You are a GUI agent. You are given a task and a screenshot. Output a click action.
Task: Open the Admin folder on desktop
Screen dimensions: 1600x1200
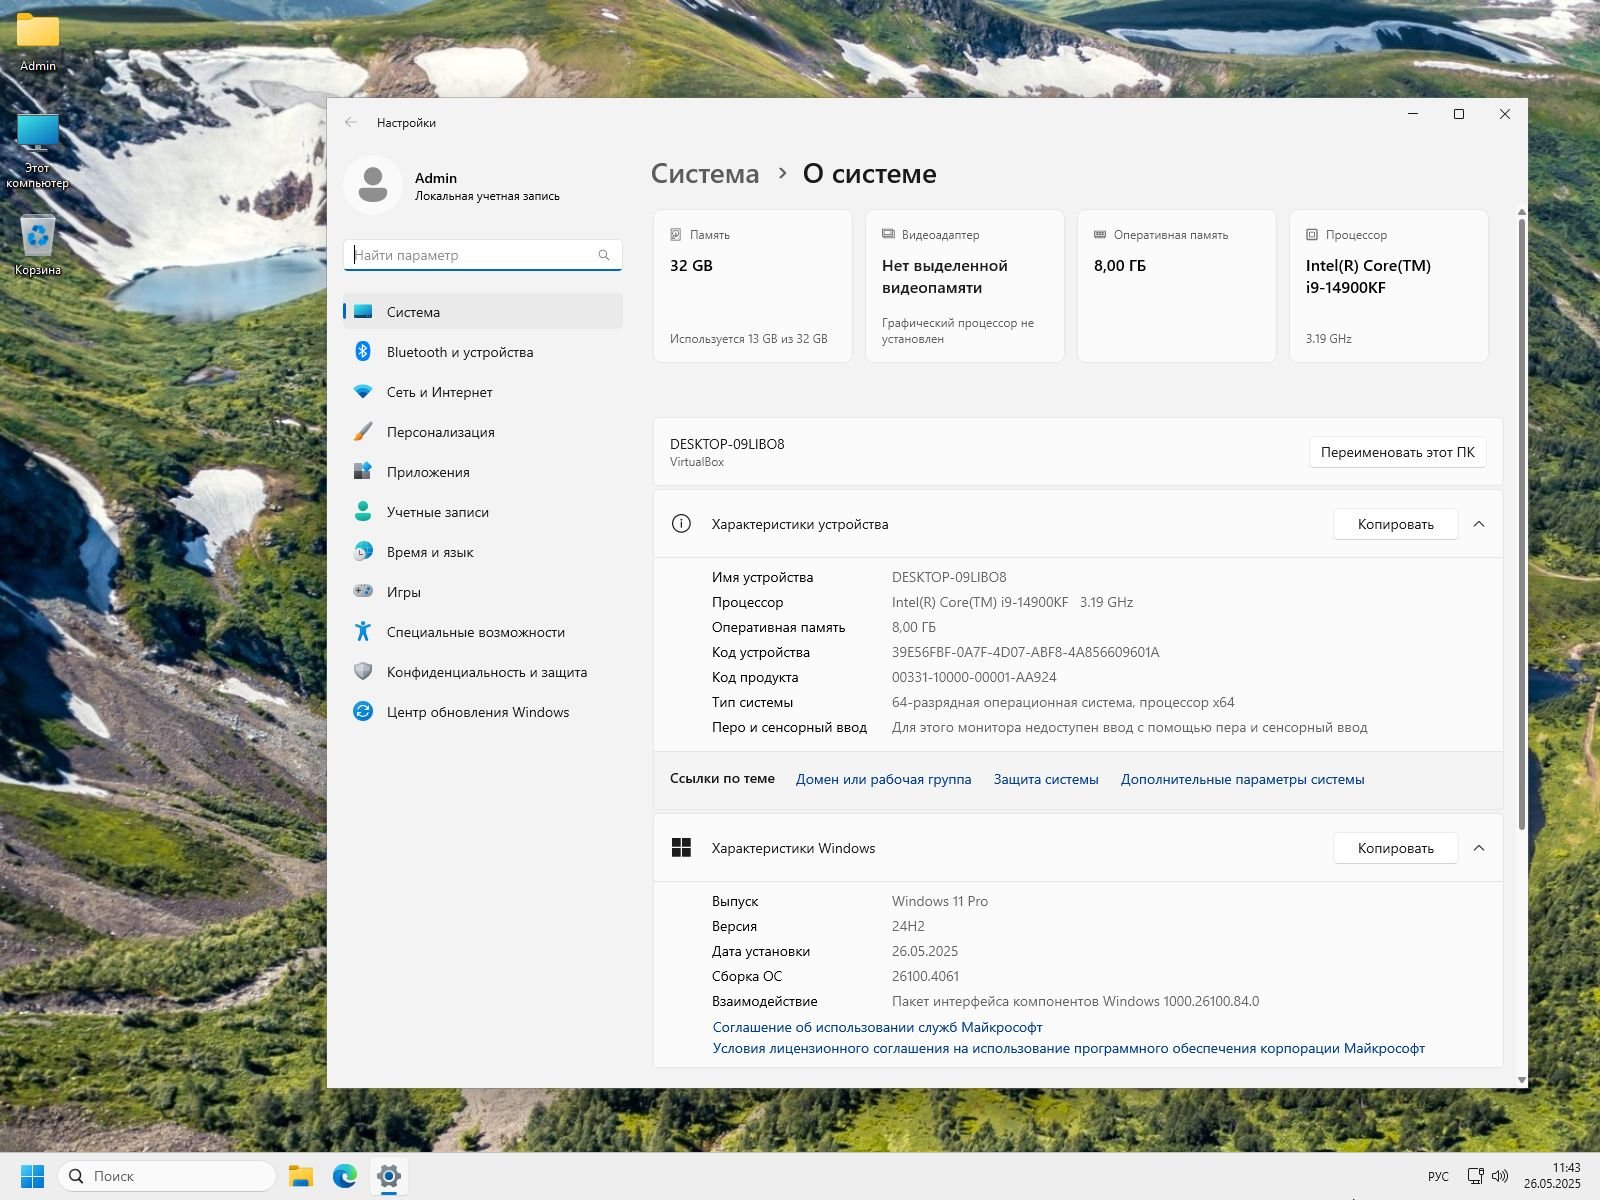38,42
